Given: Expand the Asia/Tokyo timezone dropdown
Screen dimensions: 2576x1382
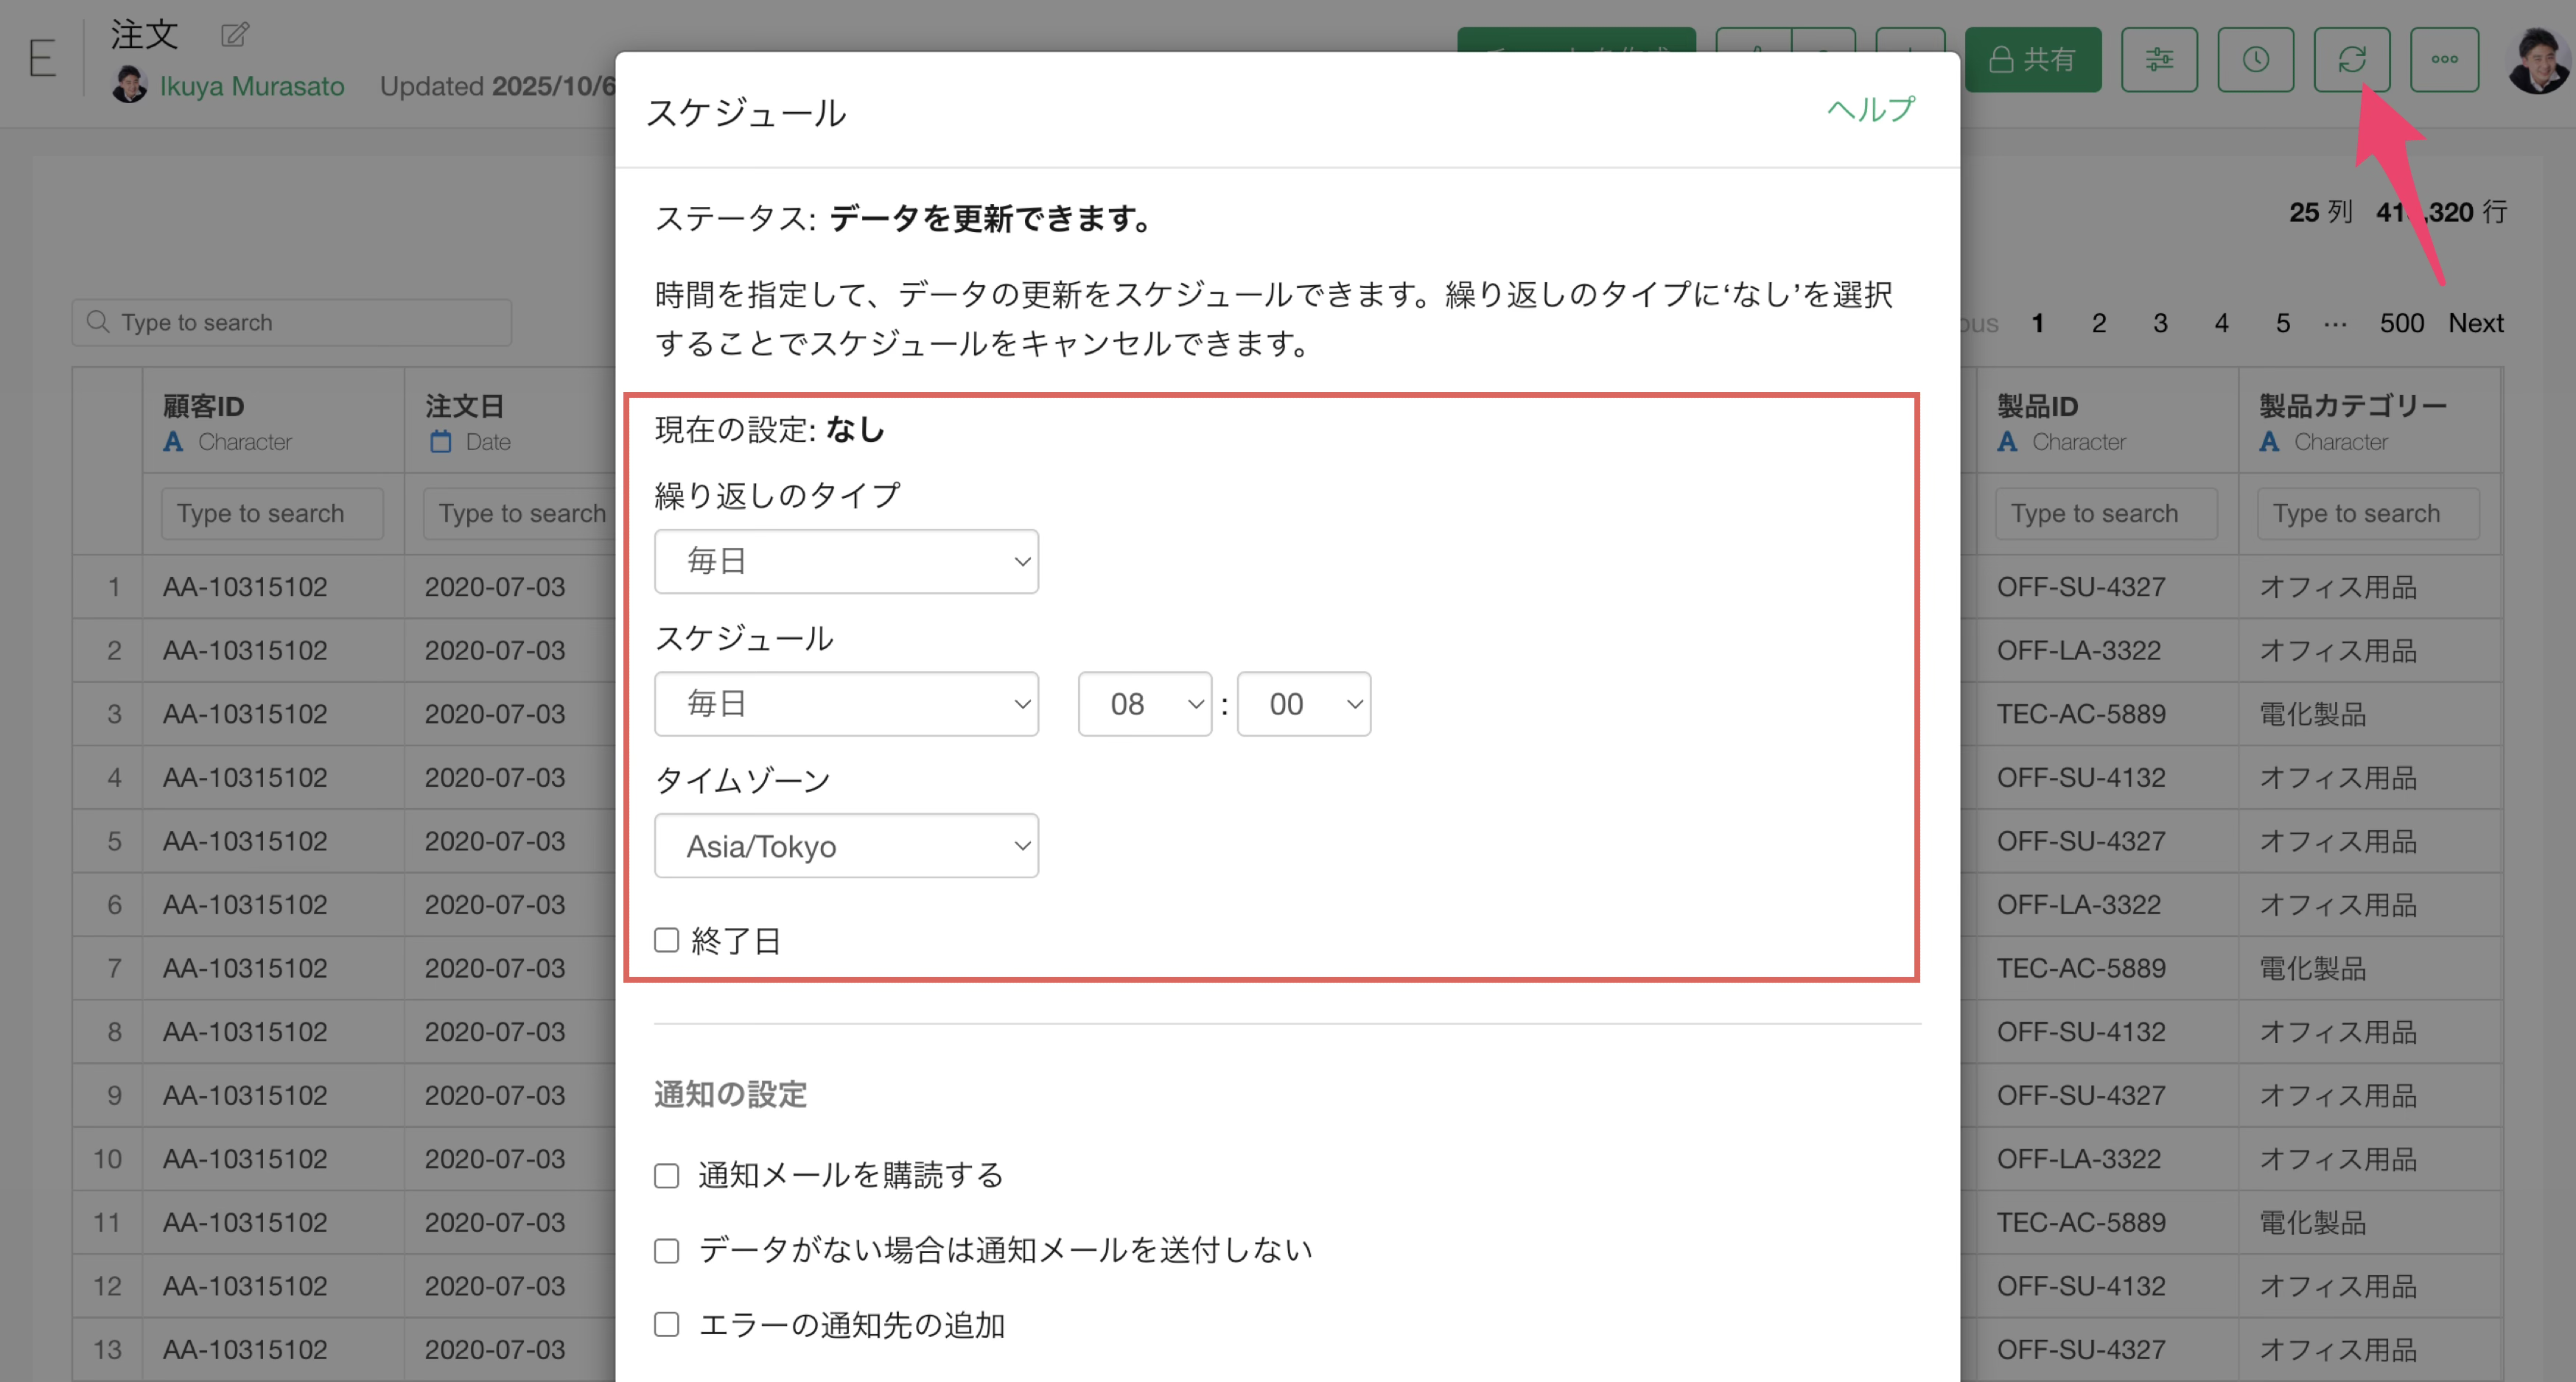Looking at the screenshot, I should (x=846, y=846).
